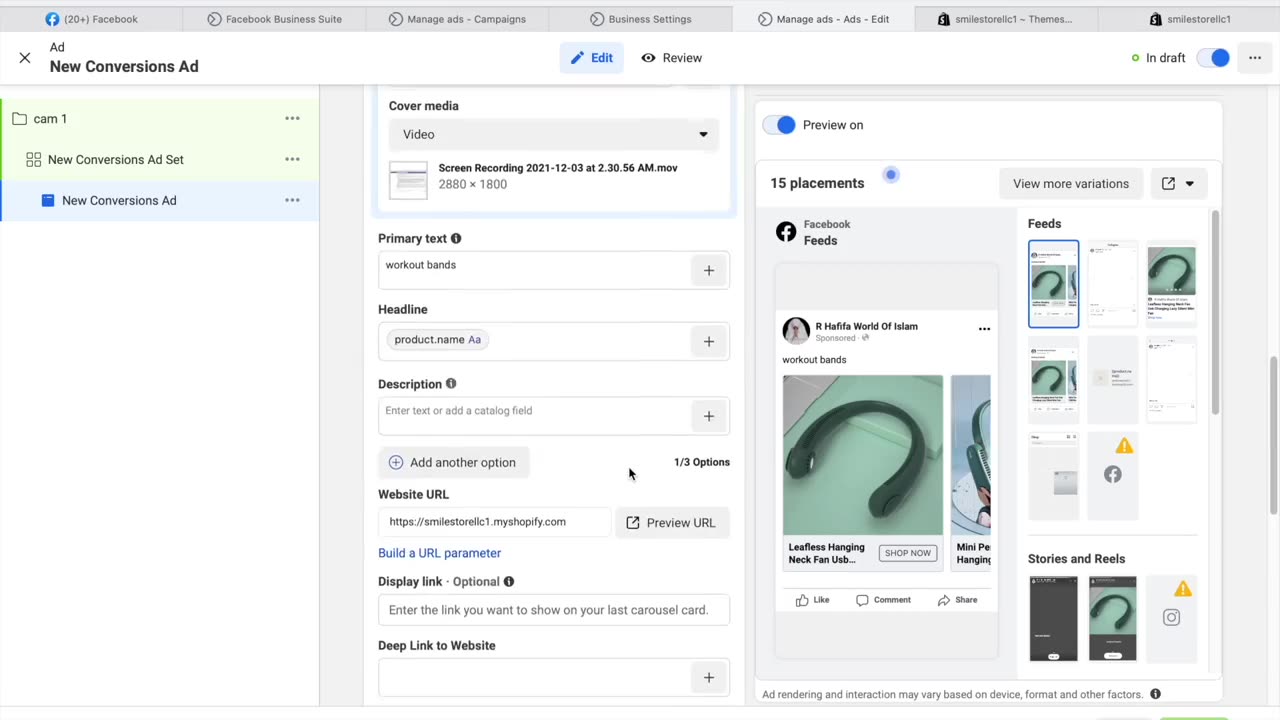
Task: Open the external preview share icon
Action: click(1168, 184)
